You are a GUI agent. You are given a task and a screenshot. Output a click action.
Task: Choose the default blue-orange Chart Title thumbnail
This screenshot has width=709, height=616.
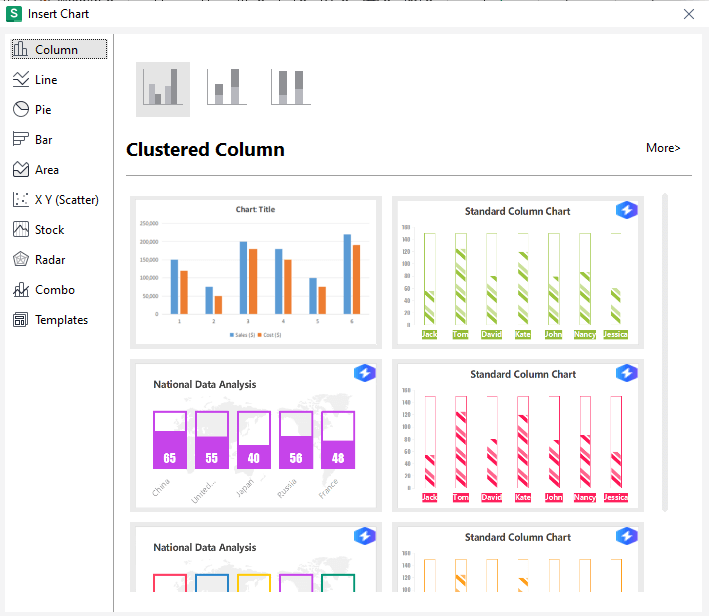256,272
